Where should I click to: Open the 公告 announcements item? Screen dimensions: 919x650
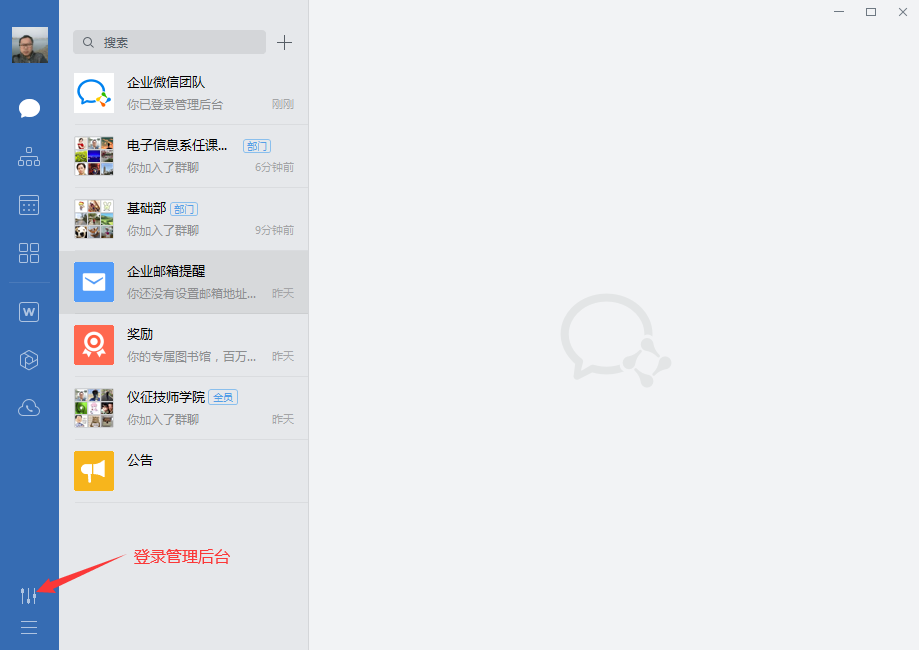(184, 471)
